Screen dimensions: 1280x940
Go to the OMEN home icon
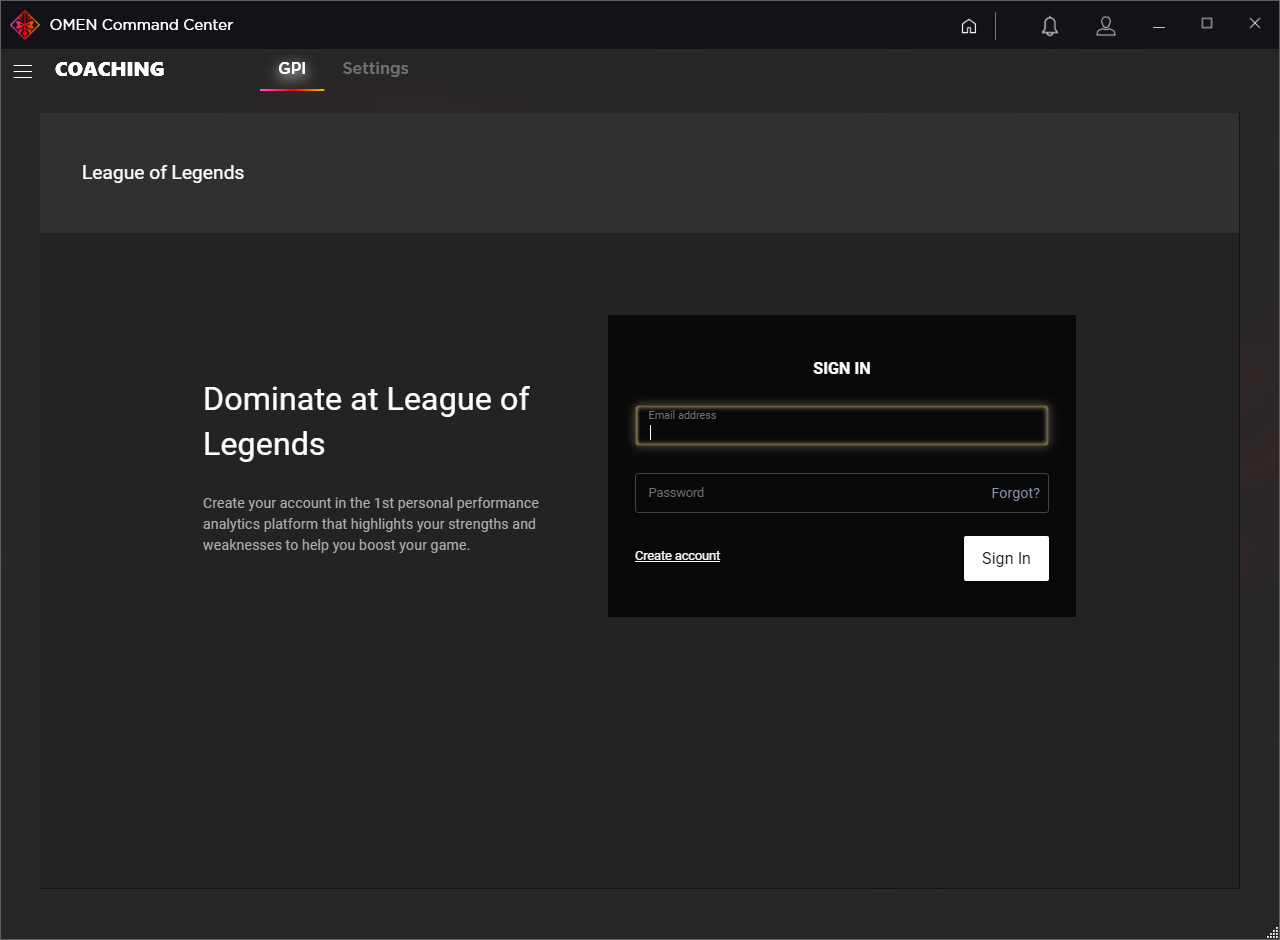[969, 26]
